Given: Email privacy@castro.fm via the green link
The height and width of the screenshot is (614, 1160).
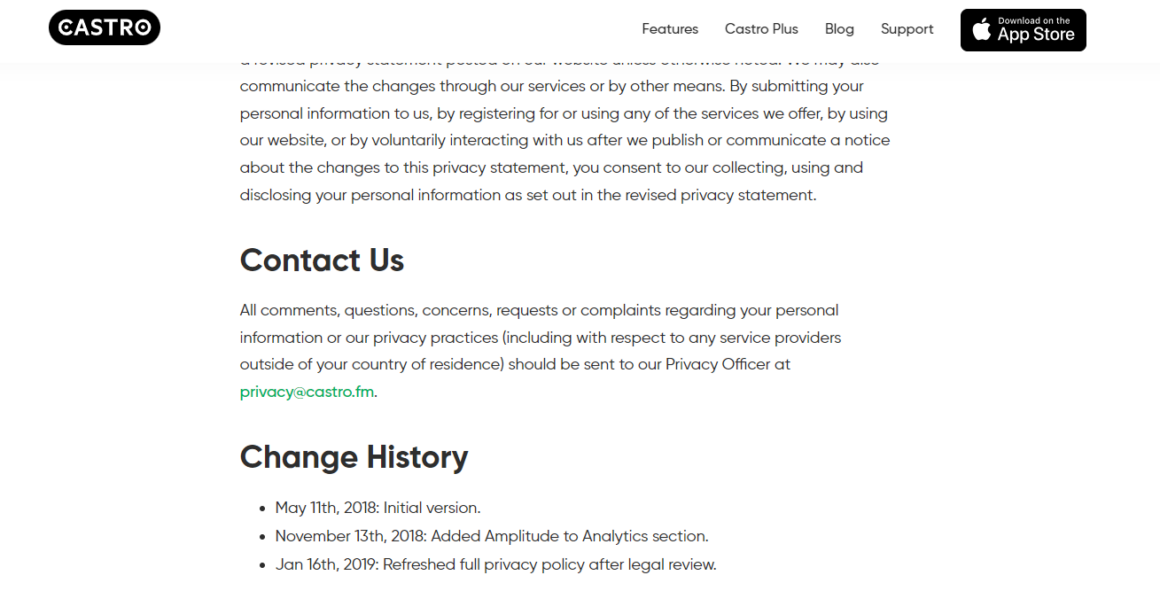Looking at the screenshot, I should point(306,392).
